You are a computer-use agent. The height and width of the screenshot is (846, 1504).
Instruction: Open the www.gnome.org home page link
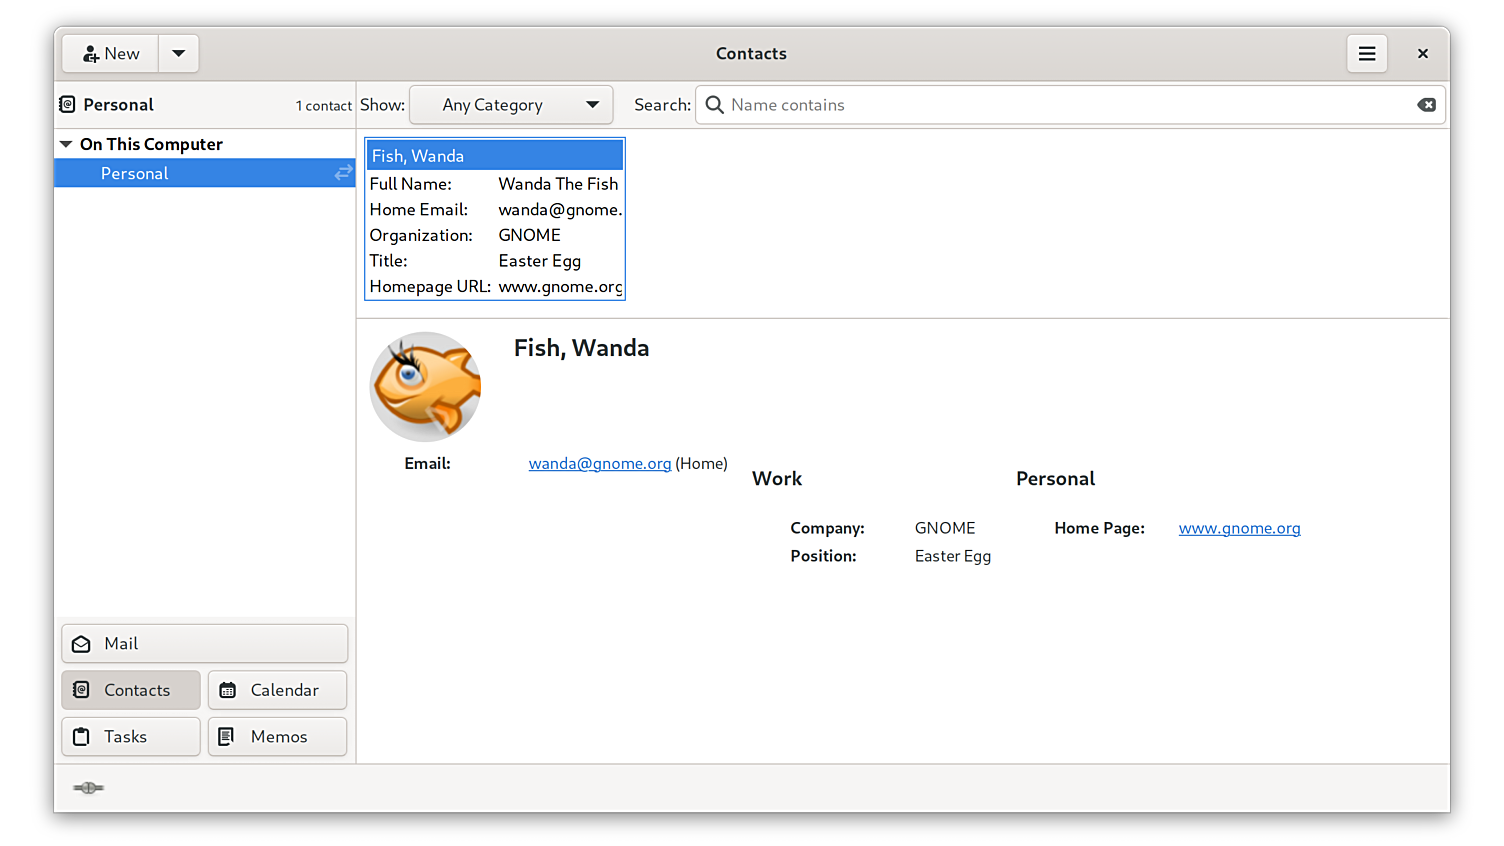click(x=1239, y=529)
